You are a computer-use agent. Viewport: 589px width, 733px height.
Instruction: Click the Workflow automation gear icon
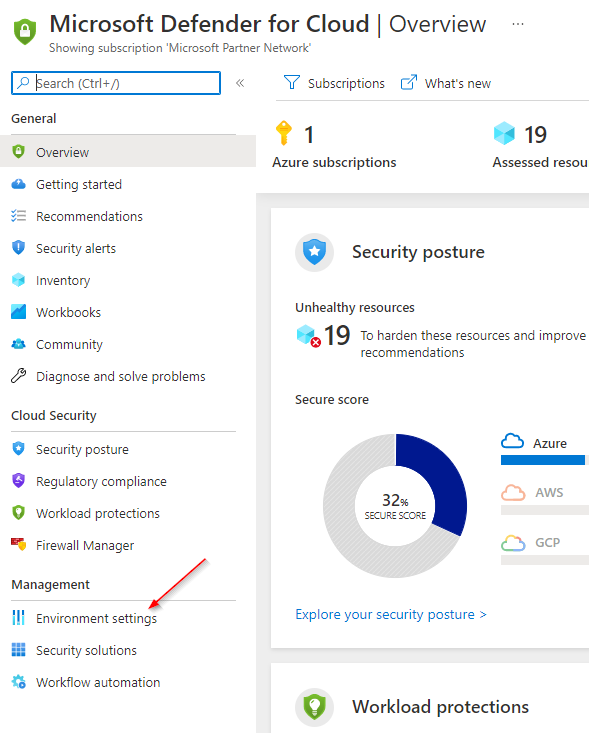(x=18, y=682)
